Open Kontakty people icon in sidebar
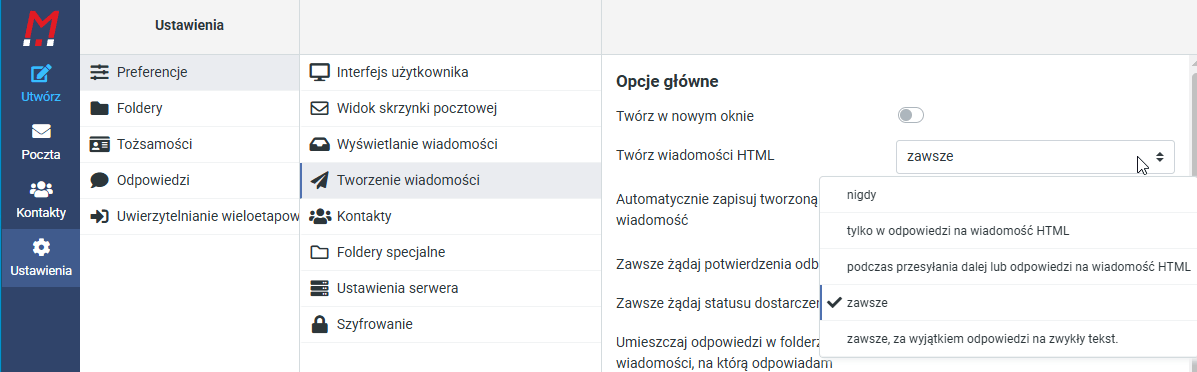Viewport: 1197px width, 372px height. coord(40,189)
